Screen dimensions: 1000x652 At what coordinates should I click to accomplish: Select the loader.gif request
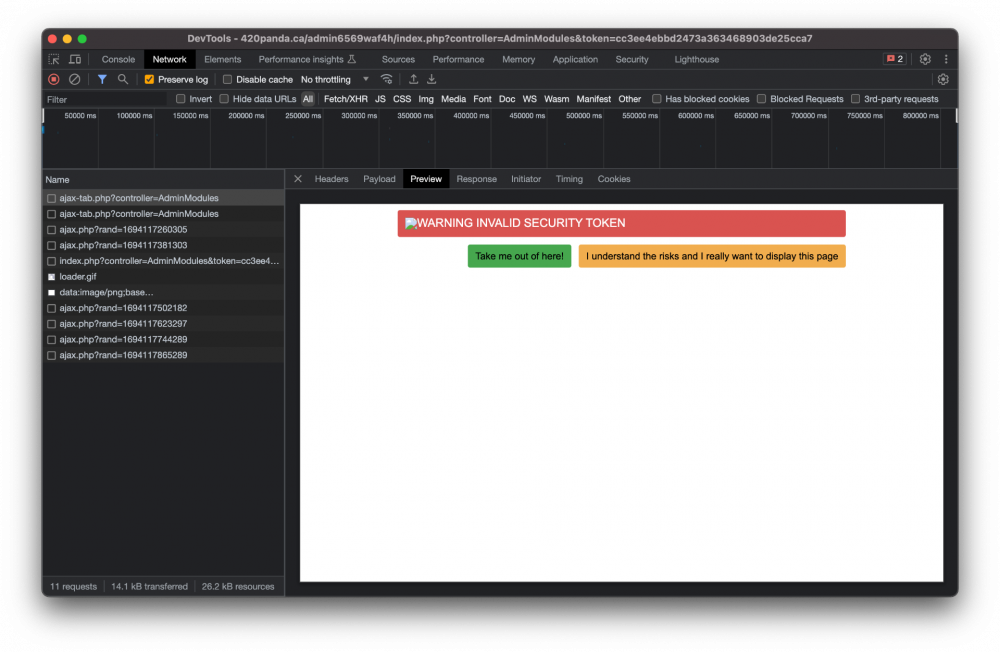point(163,277)
